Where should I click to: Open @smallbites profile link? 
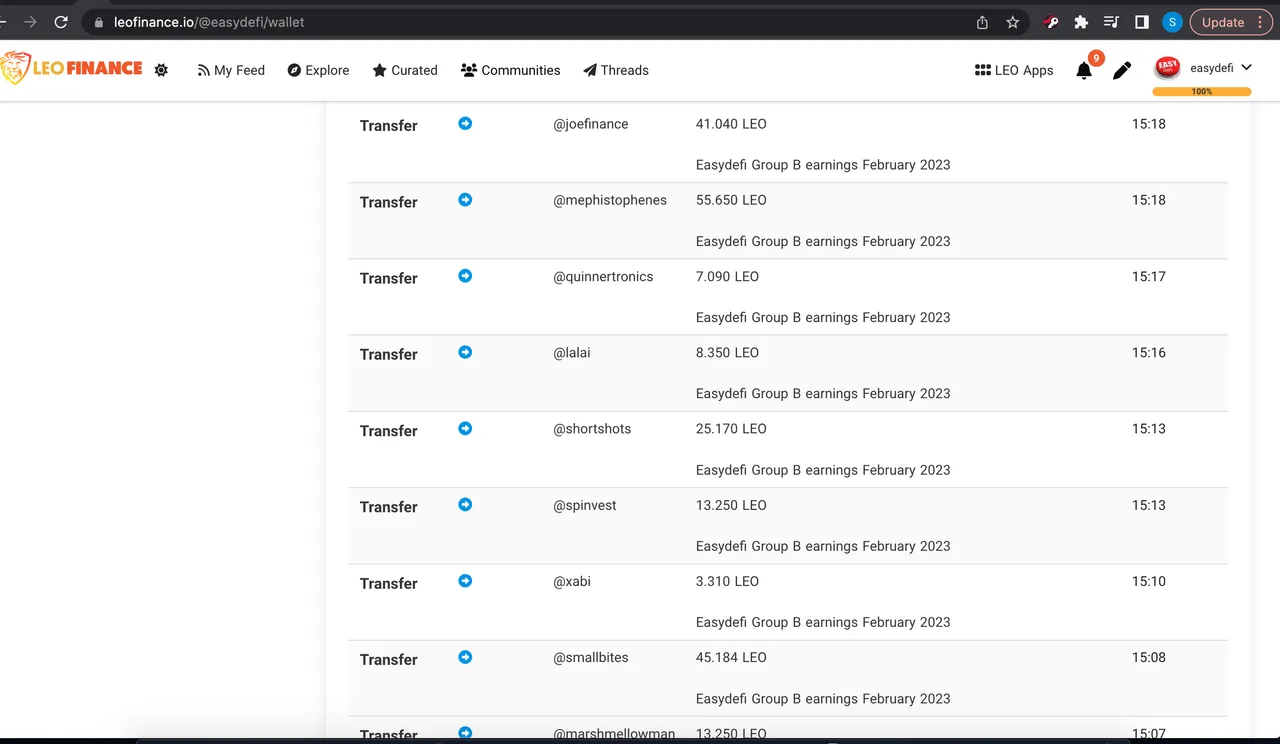click(x=591, y=657)
